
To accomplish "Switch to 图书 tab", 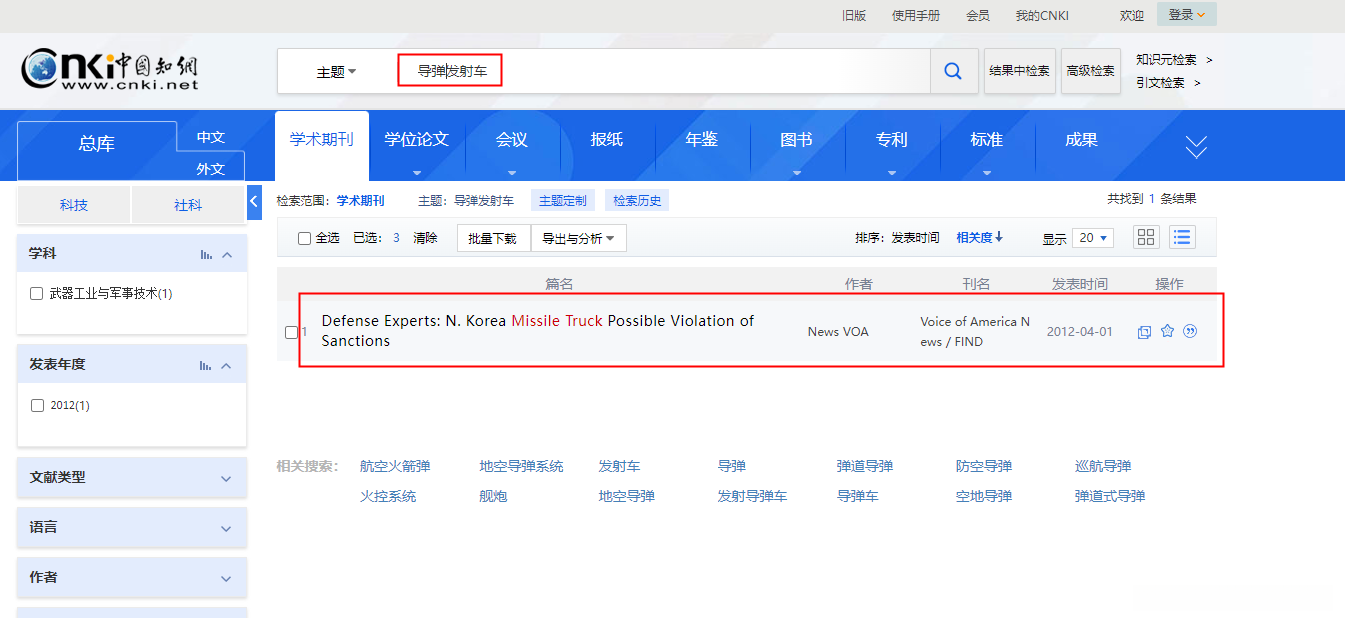I will click(x=797, y=140).
